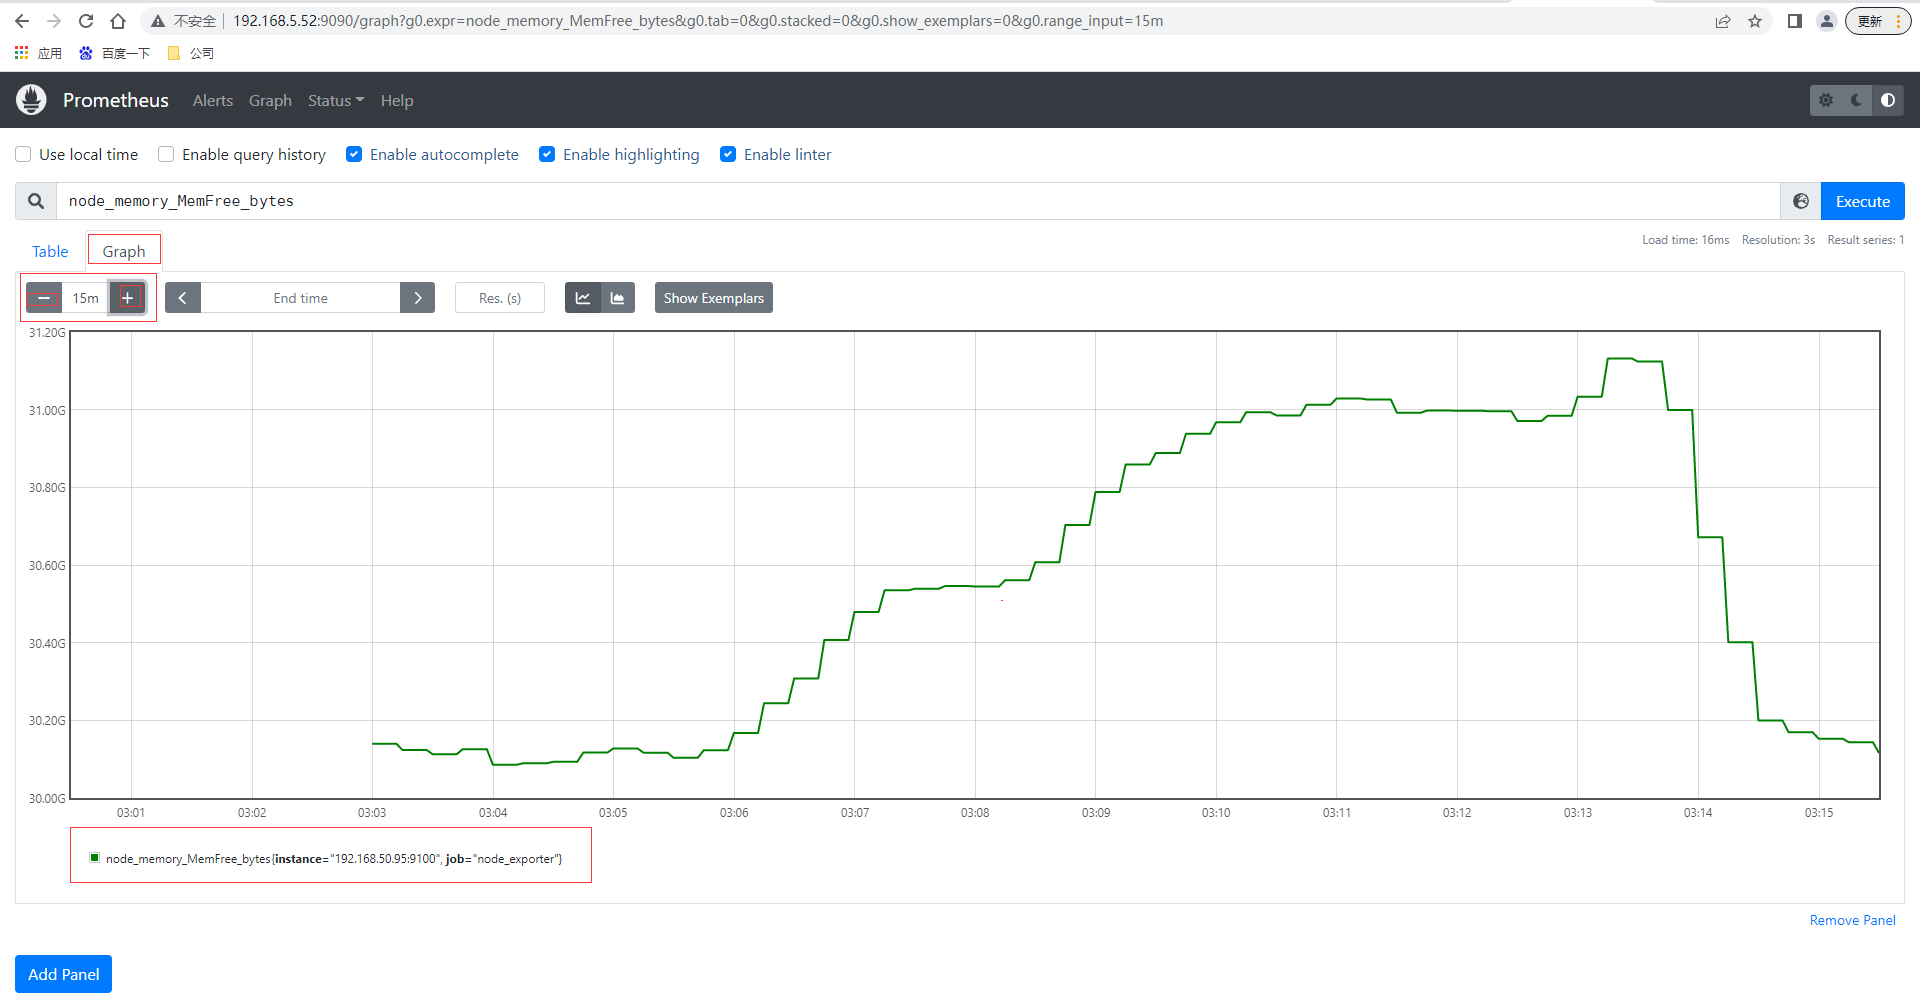
Task: Click the Add Panel button
Action: (64, 974)
